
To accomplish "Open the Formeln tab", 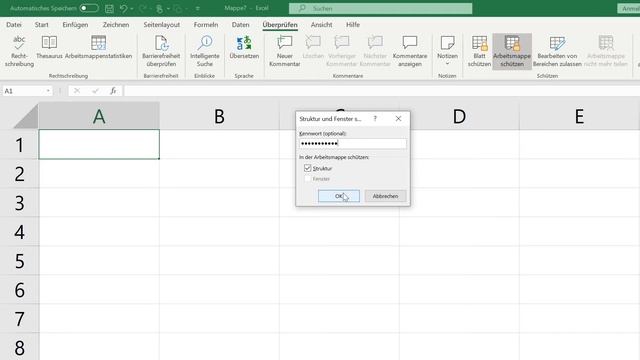I will point(206,24).
